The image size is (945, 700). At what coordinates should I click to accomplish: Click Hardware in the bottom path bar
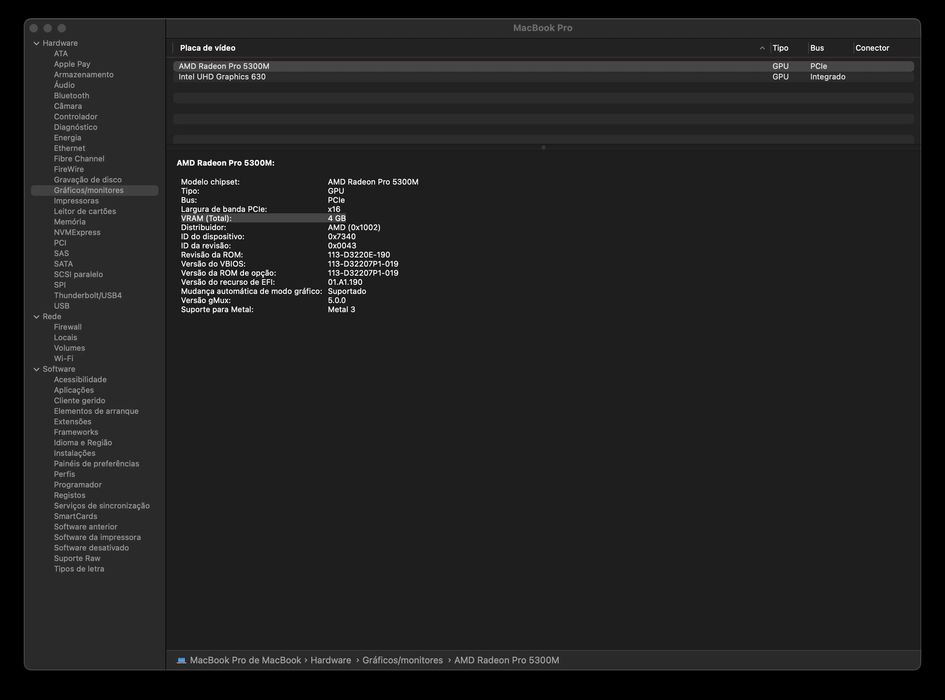click(331, 660)
